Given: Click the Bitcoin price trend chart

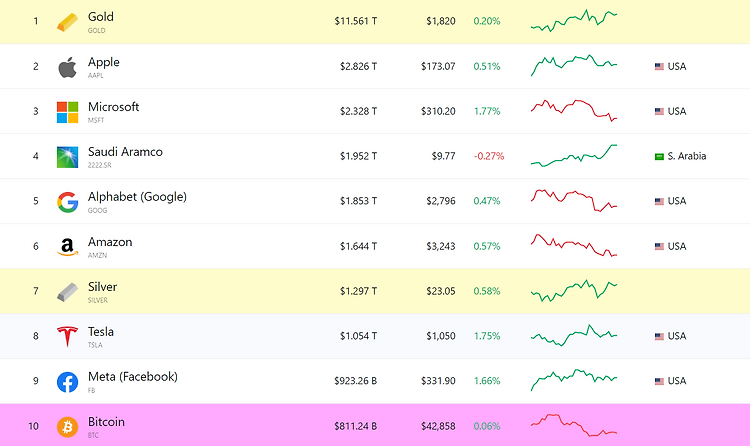Looking at the screenshot, I should [574, 425].
